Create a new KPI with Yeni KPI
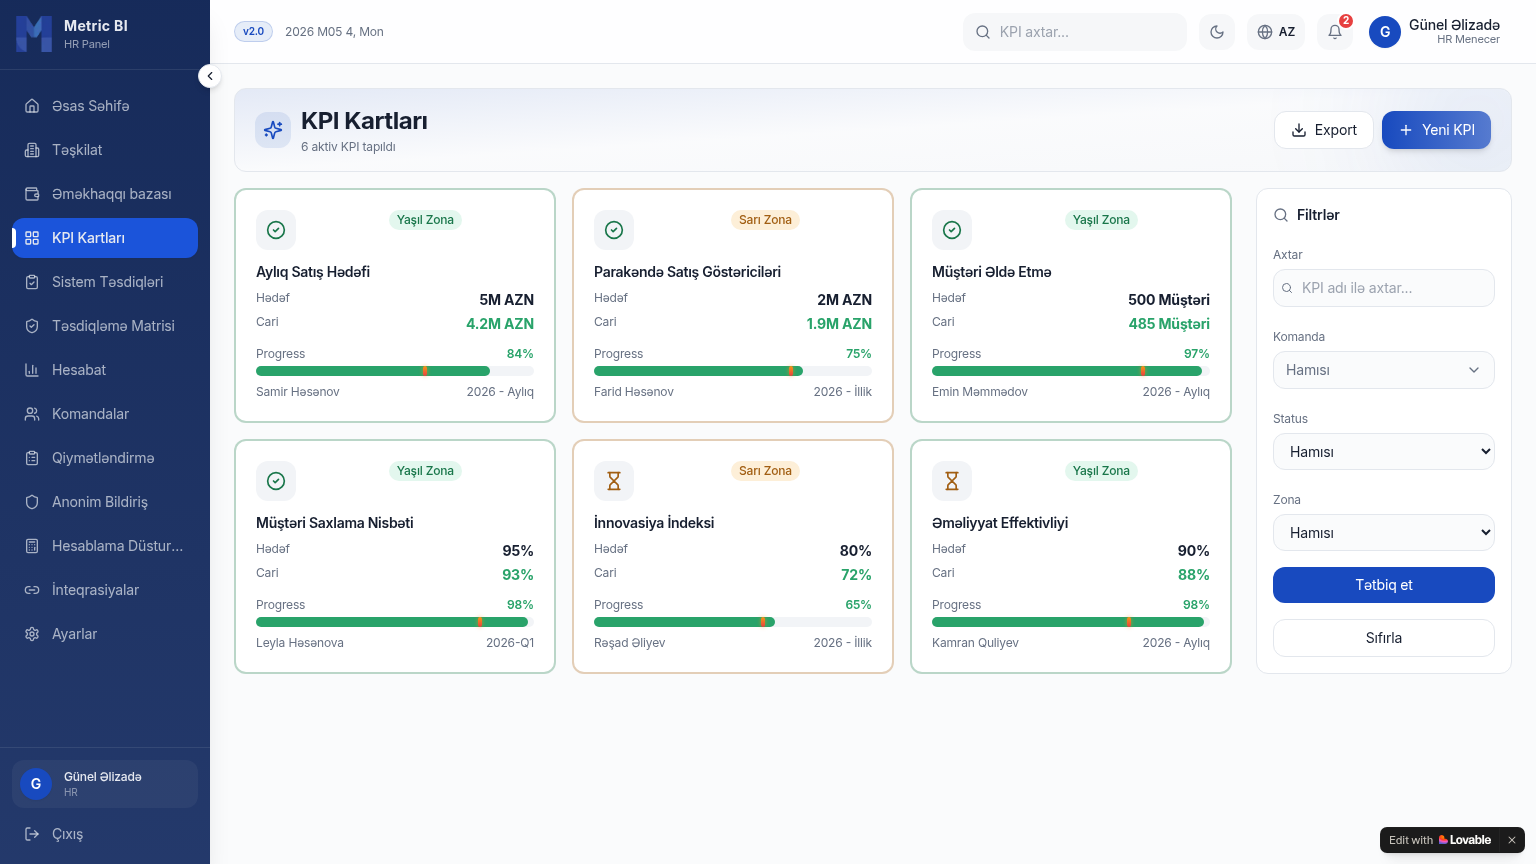This screenshot has width=1536, height=864. [1436, 130]
